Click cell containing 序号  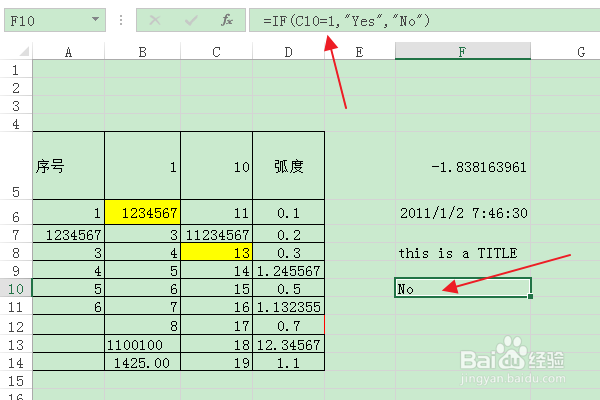(x=68, y=166)
